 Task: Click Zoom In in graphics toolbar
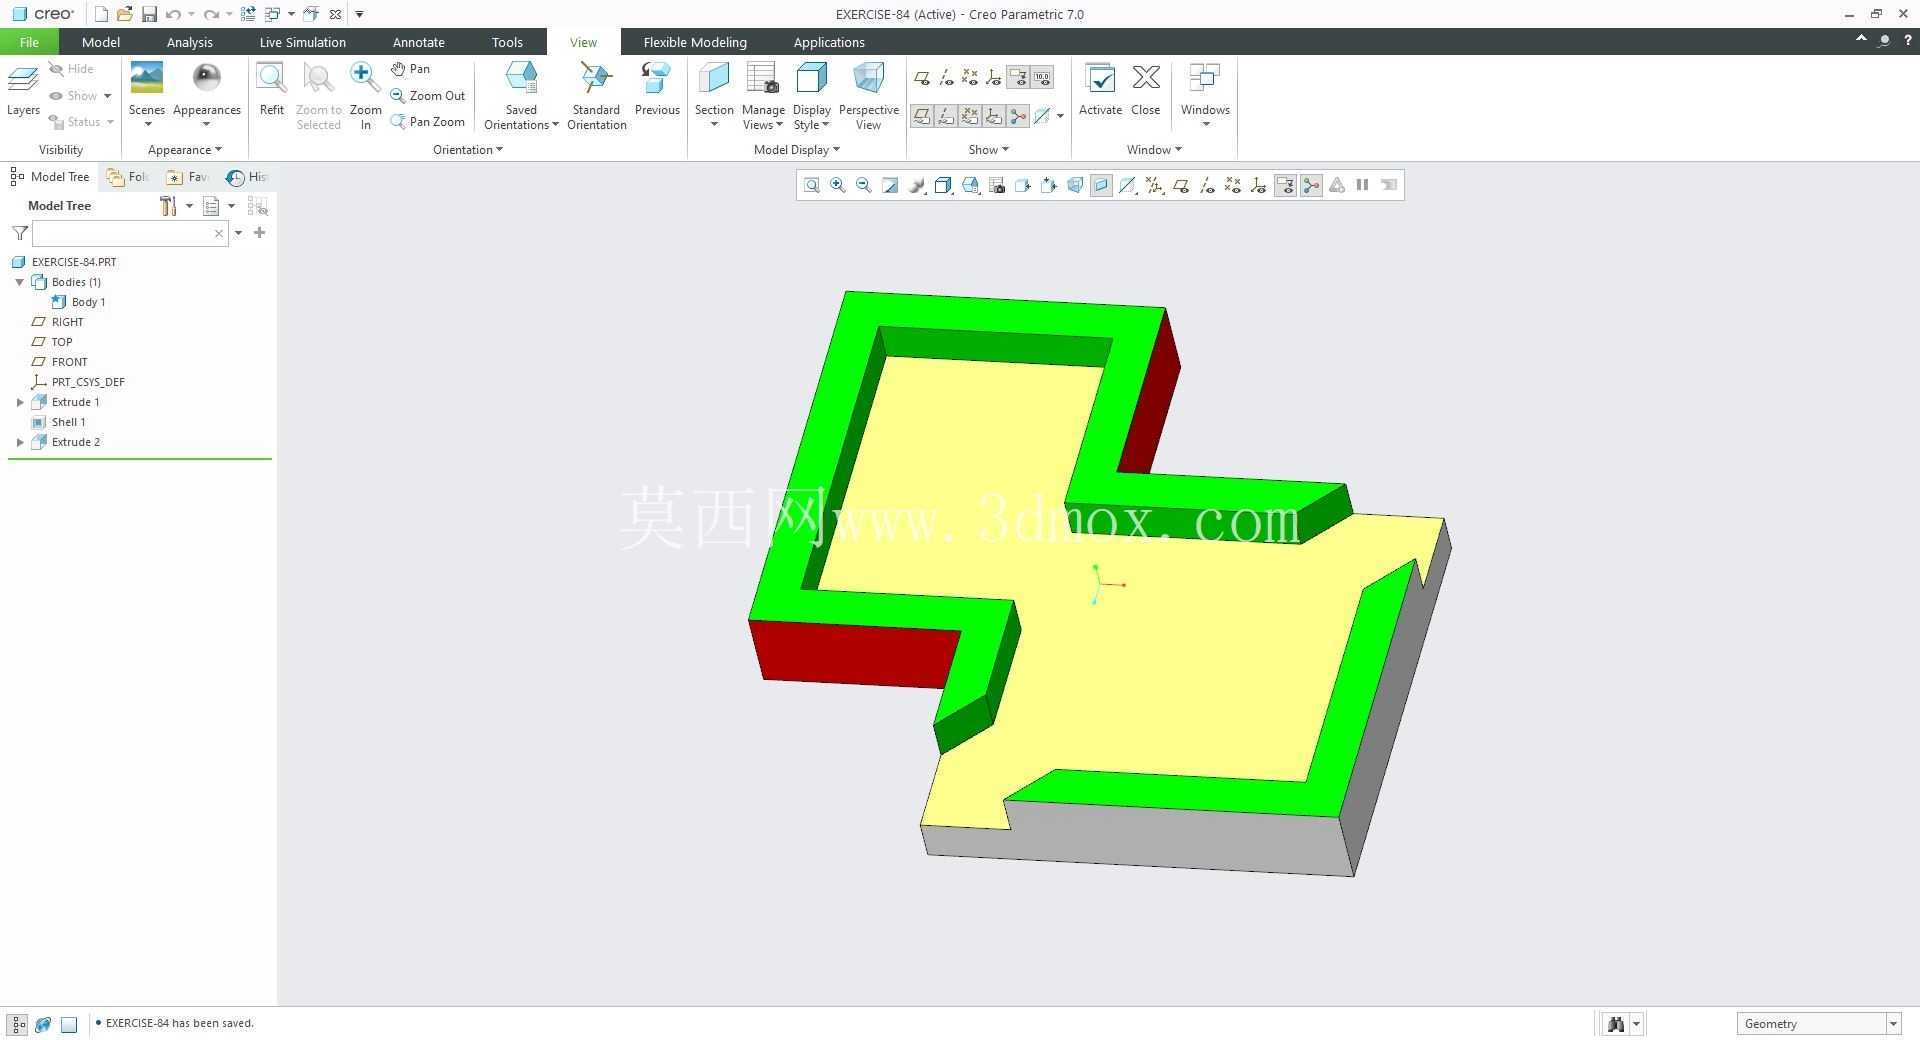click(838, 185)
